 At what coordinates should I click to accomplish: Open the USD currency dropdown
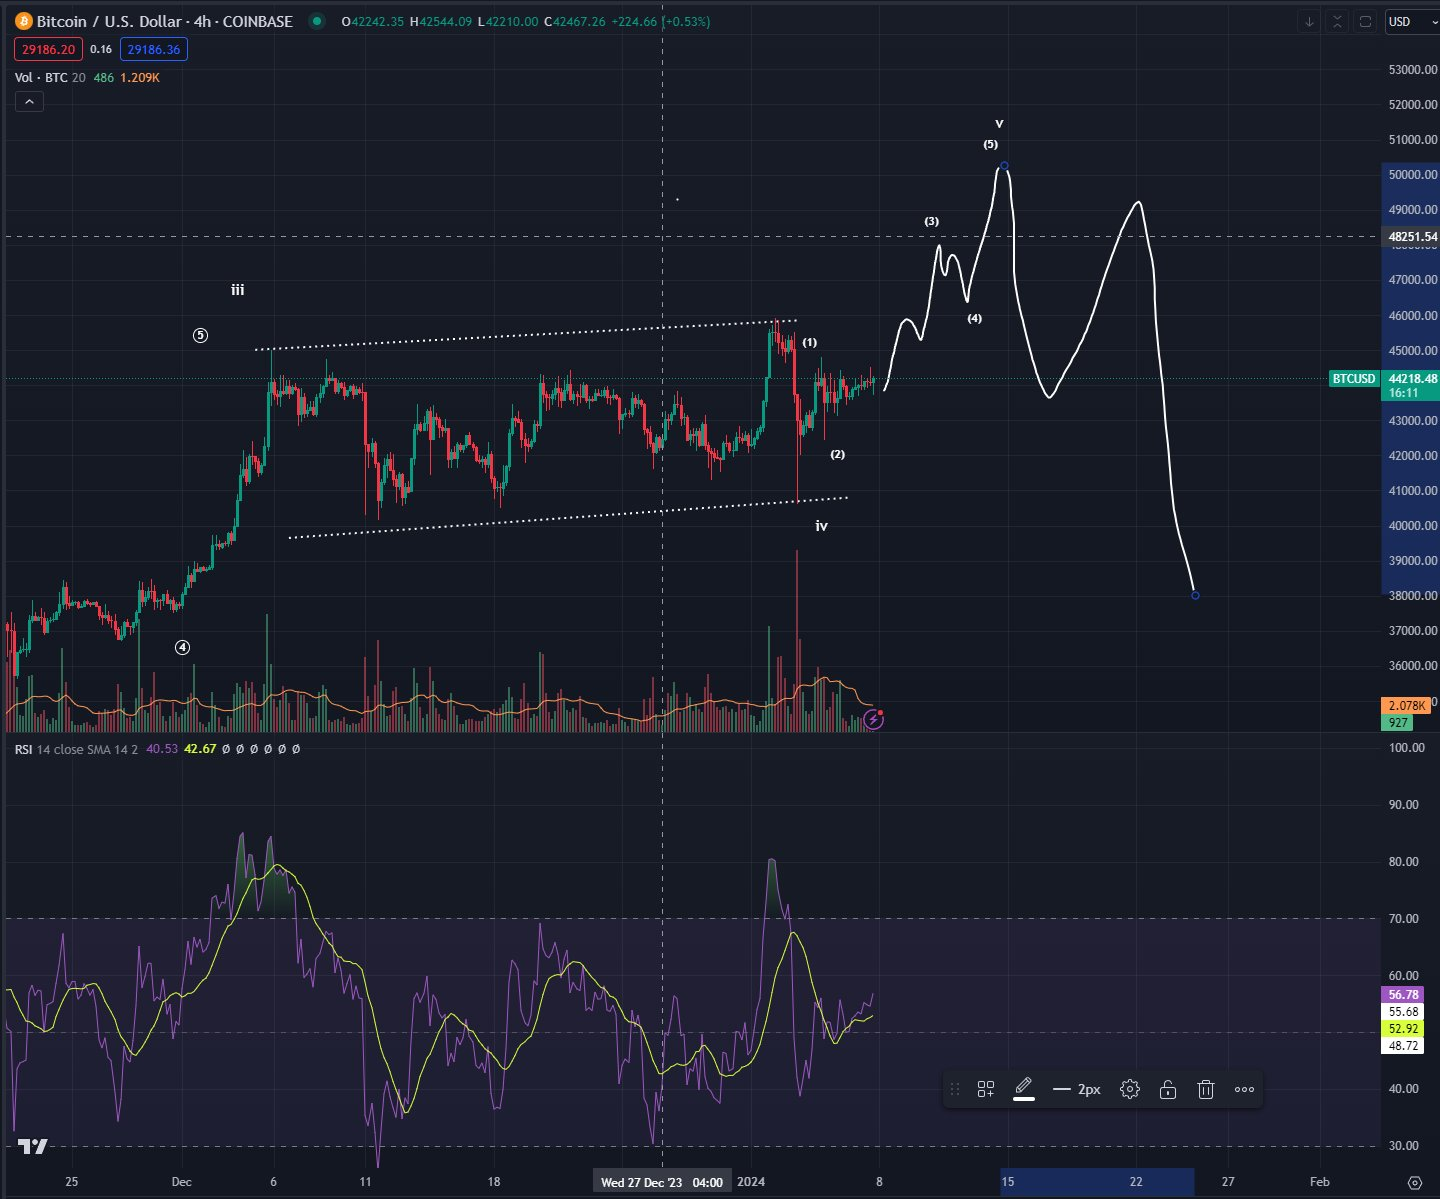pos(1411,21)
